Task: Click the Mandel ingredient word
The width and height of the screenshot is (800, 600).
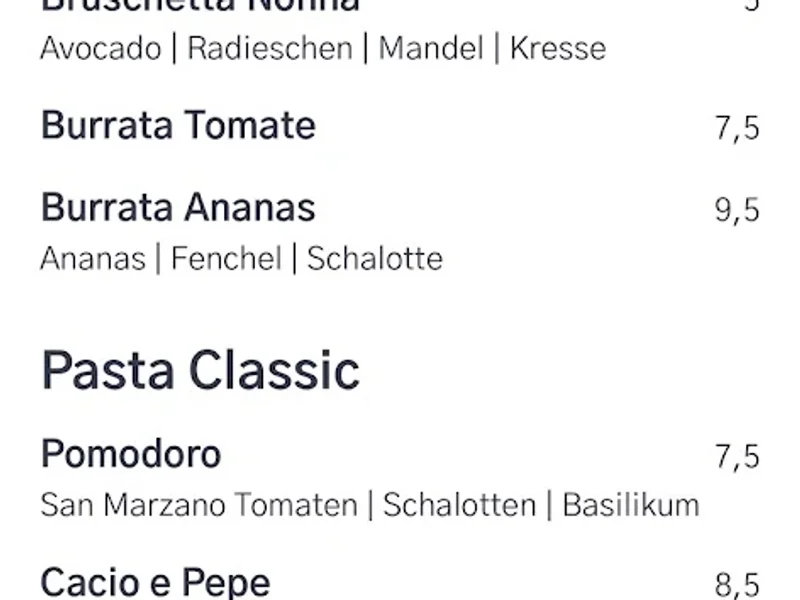Action: [x=431, y=48]
